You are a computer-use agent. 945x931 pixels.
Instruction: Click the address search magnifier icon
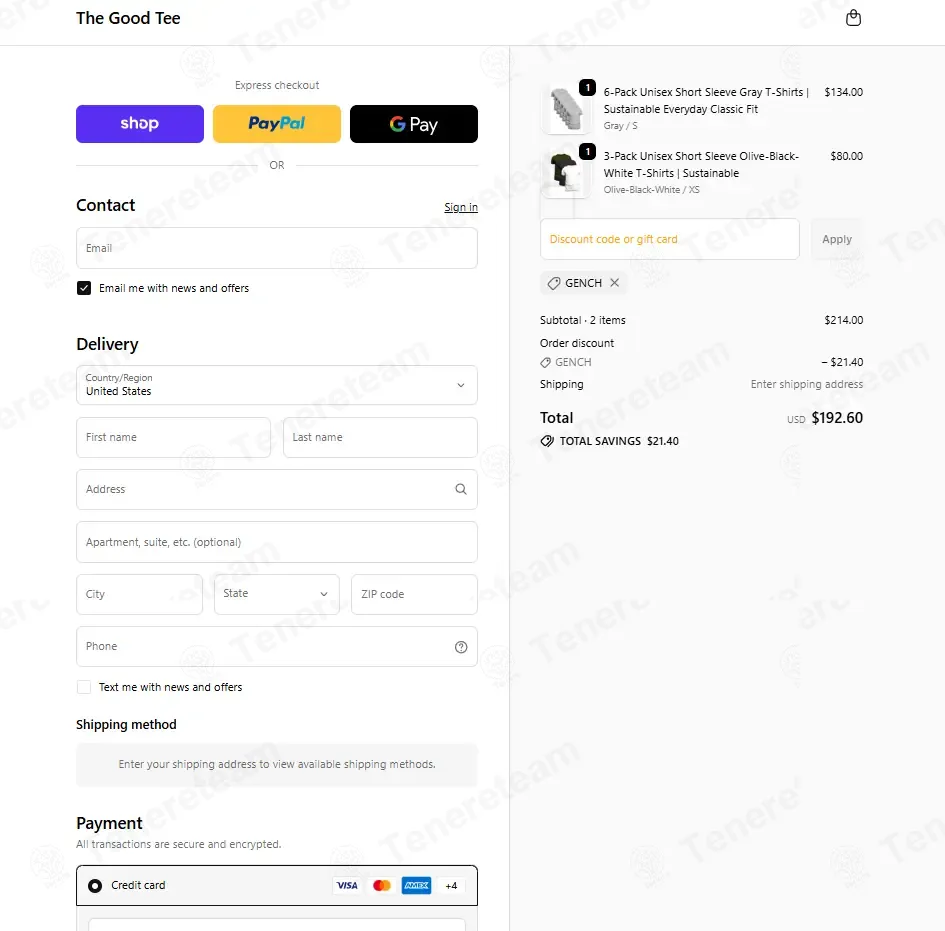461,490
